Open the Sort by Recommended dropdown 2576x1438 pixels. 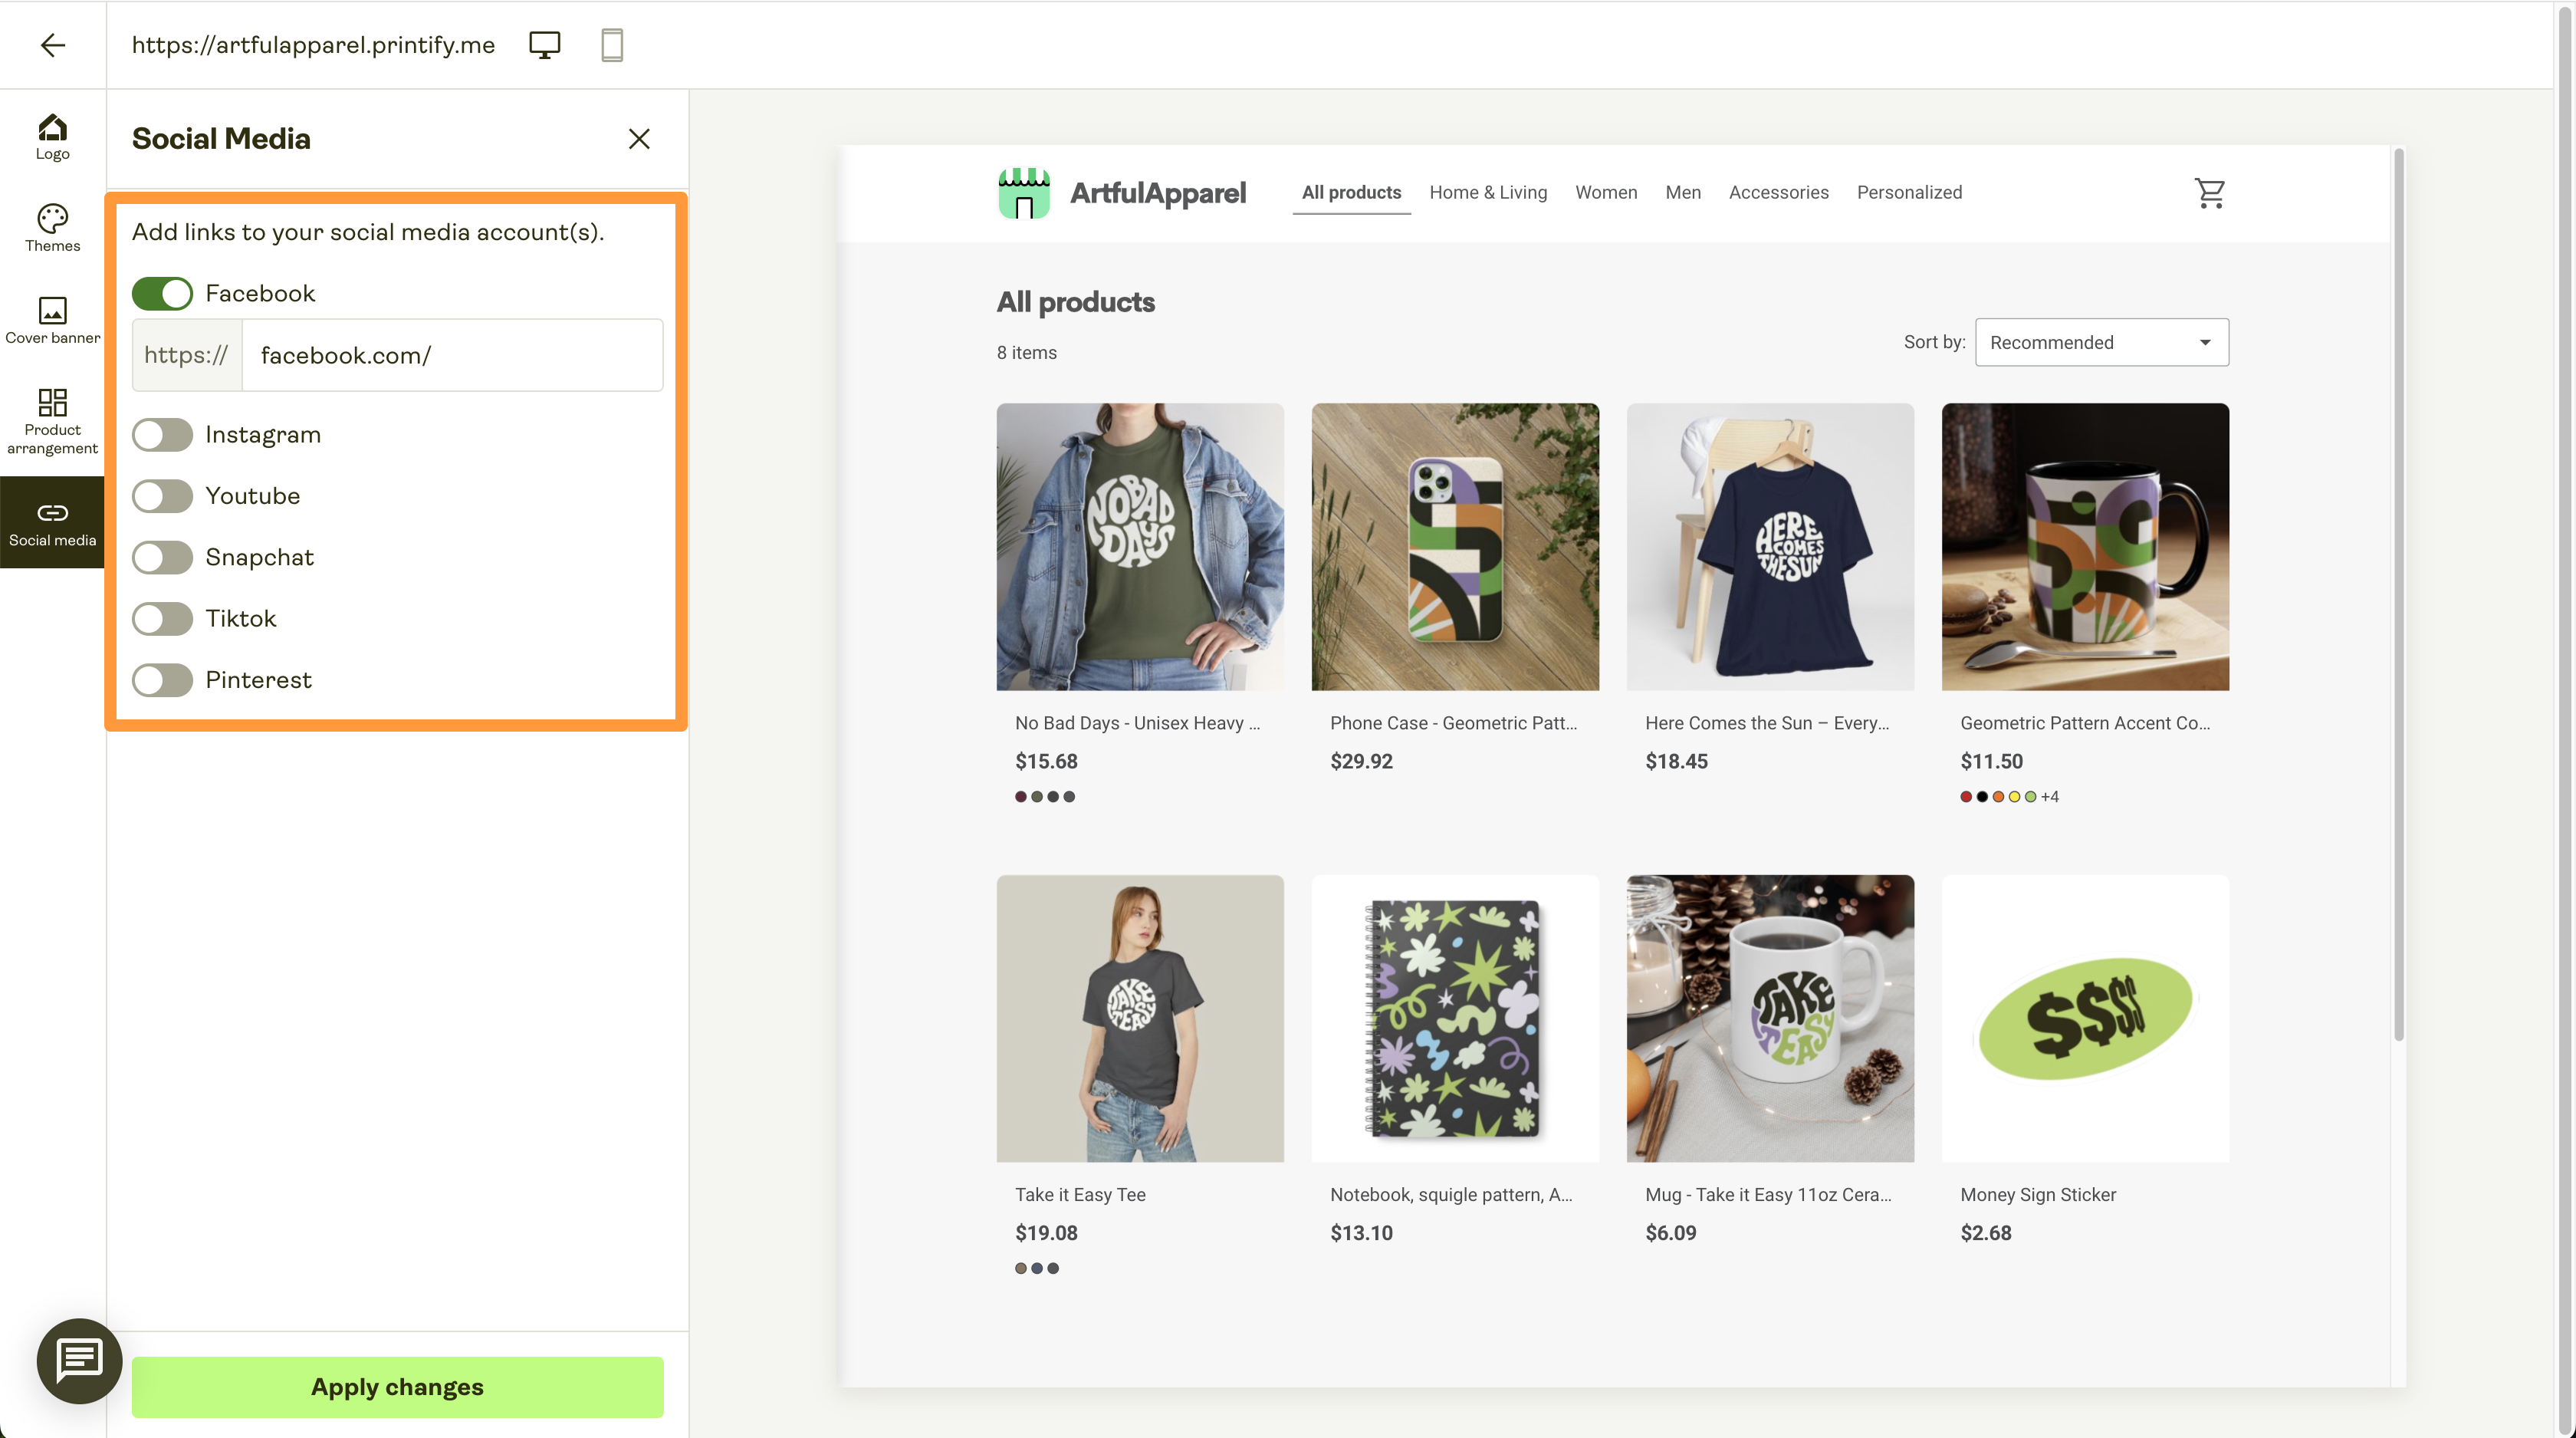2101,343
